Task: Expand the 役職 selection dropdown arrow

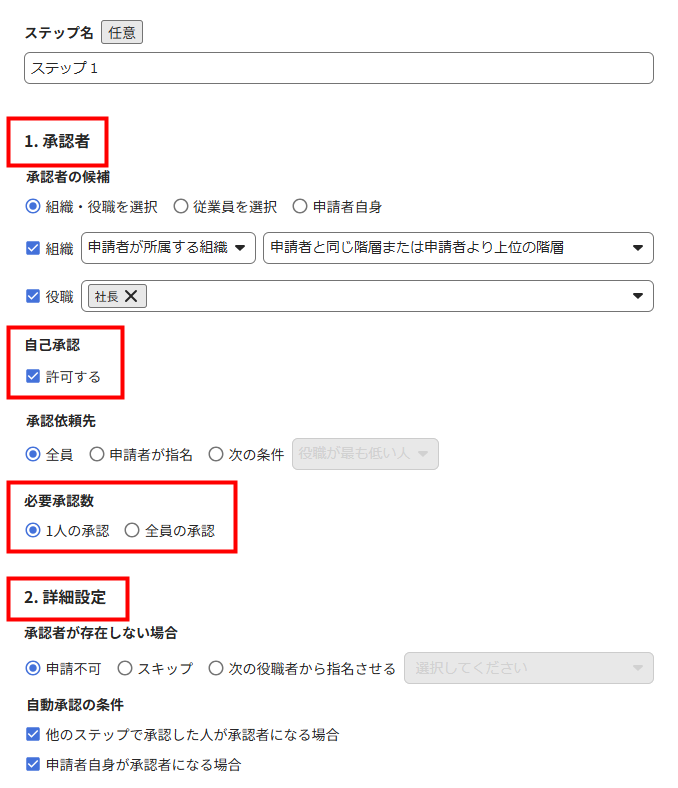Action: click(x=638, y=296)
